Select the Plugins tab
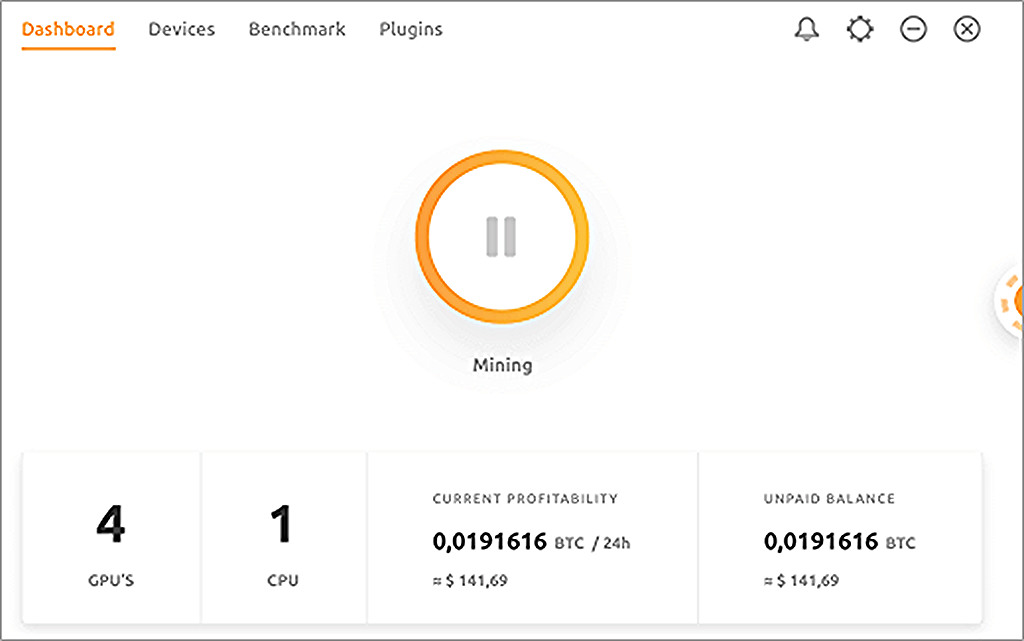The width and height of the screenshot is (1024, 641). point(411,30)
